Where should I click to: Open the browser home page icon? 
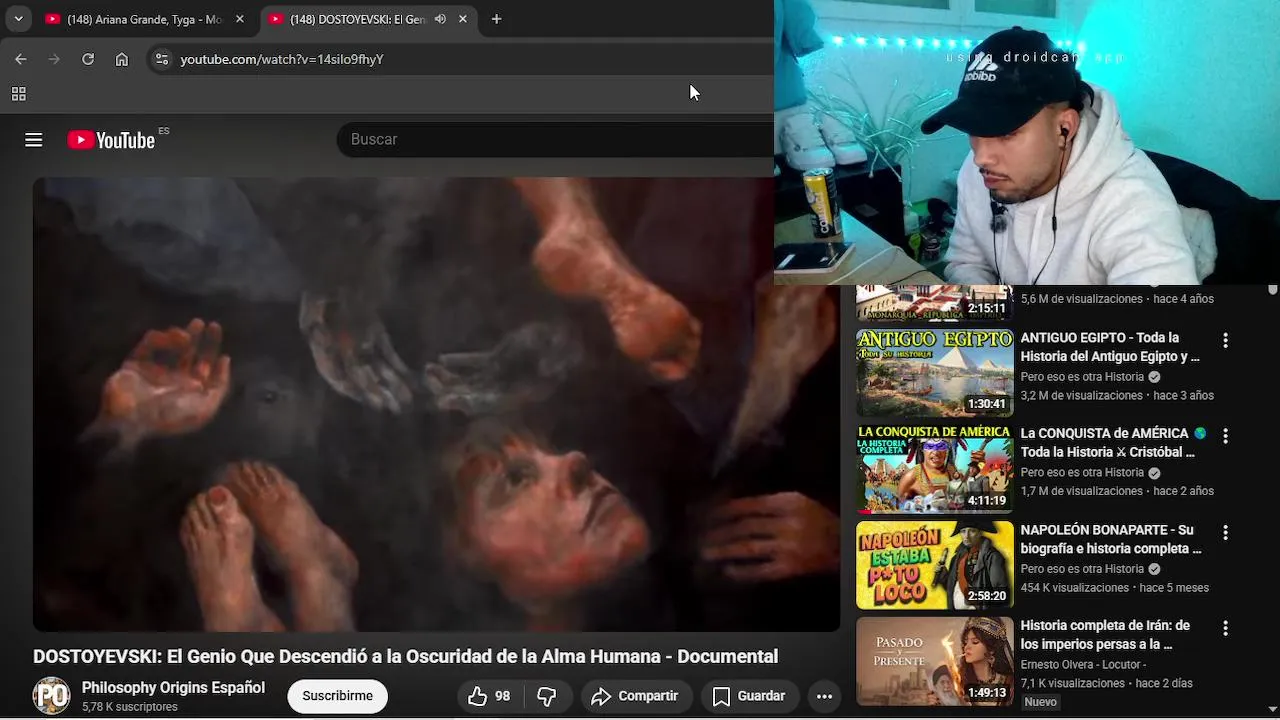[122, 59]
